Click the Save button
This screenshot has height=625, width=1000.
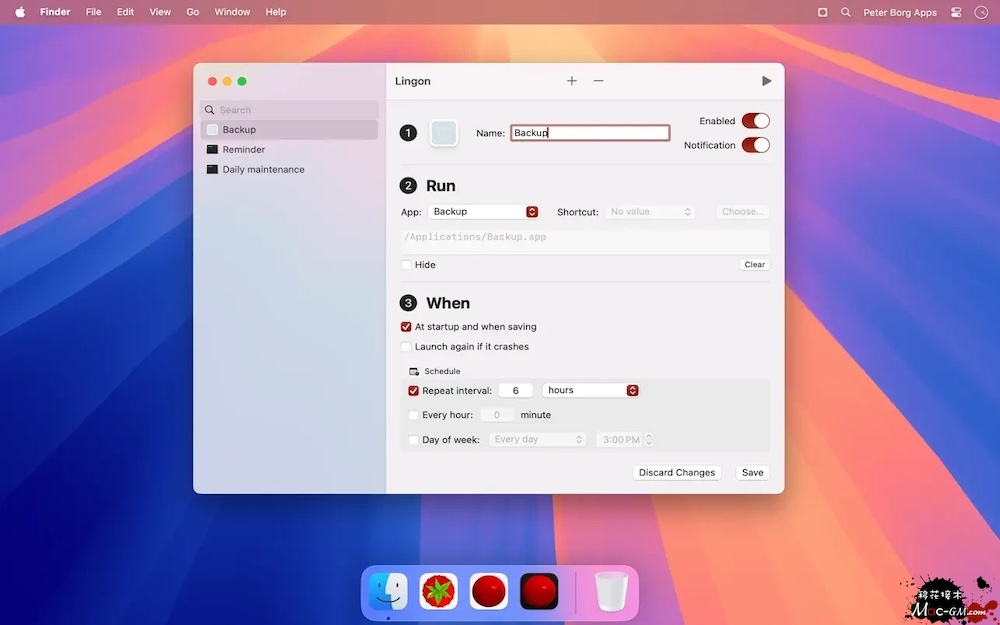(x=752, y=473)
